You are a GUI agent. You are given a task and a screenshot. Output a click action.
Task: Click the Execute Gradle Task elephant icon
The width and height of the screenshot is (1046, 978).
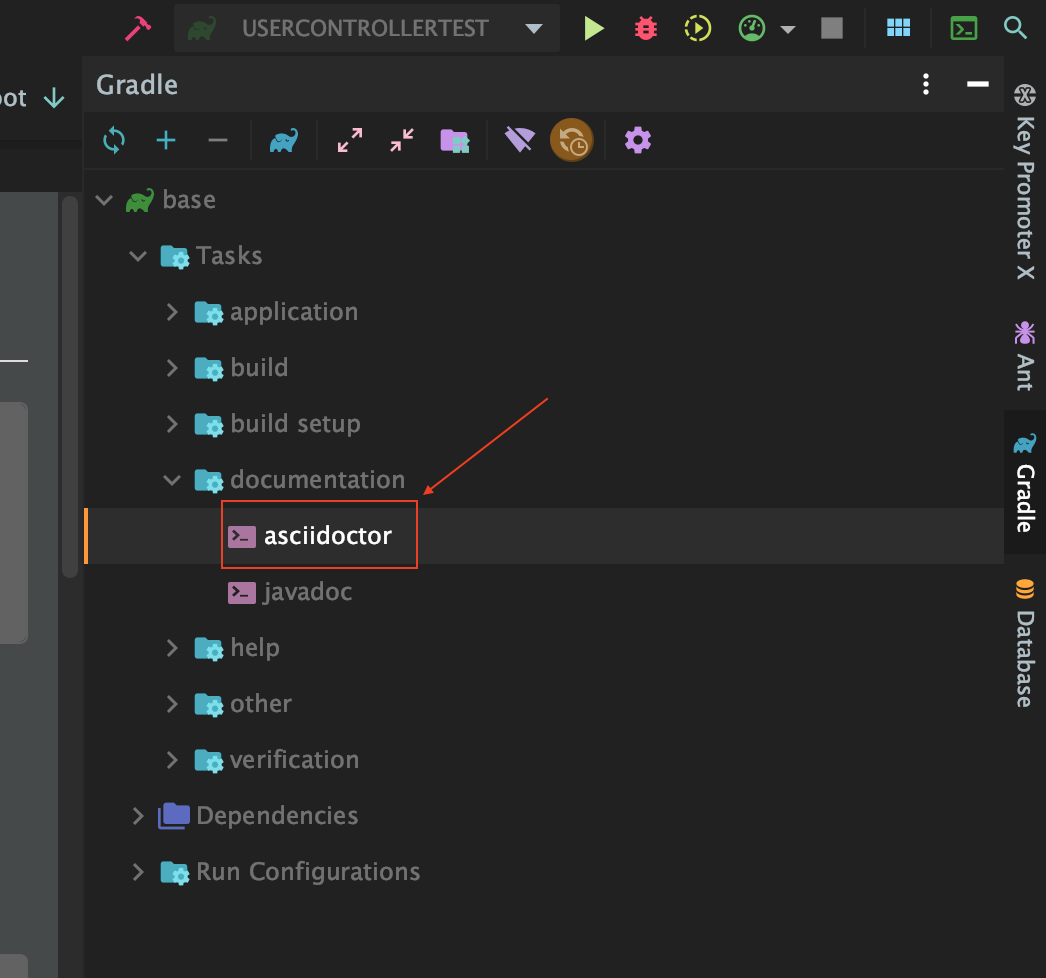284,140
